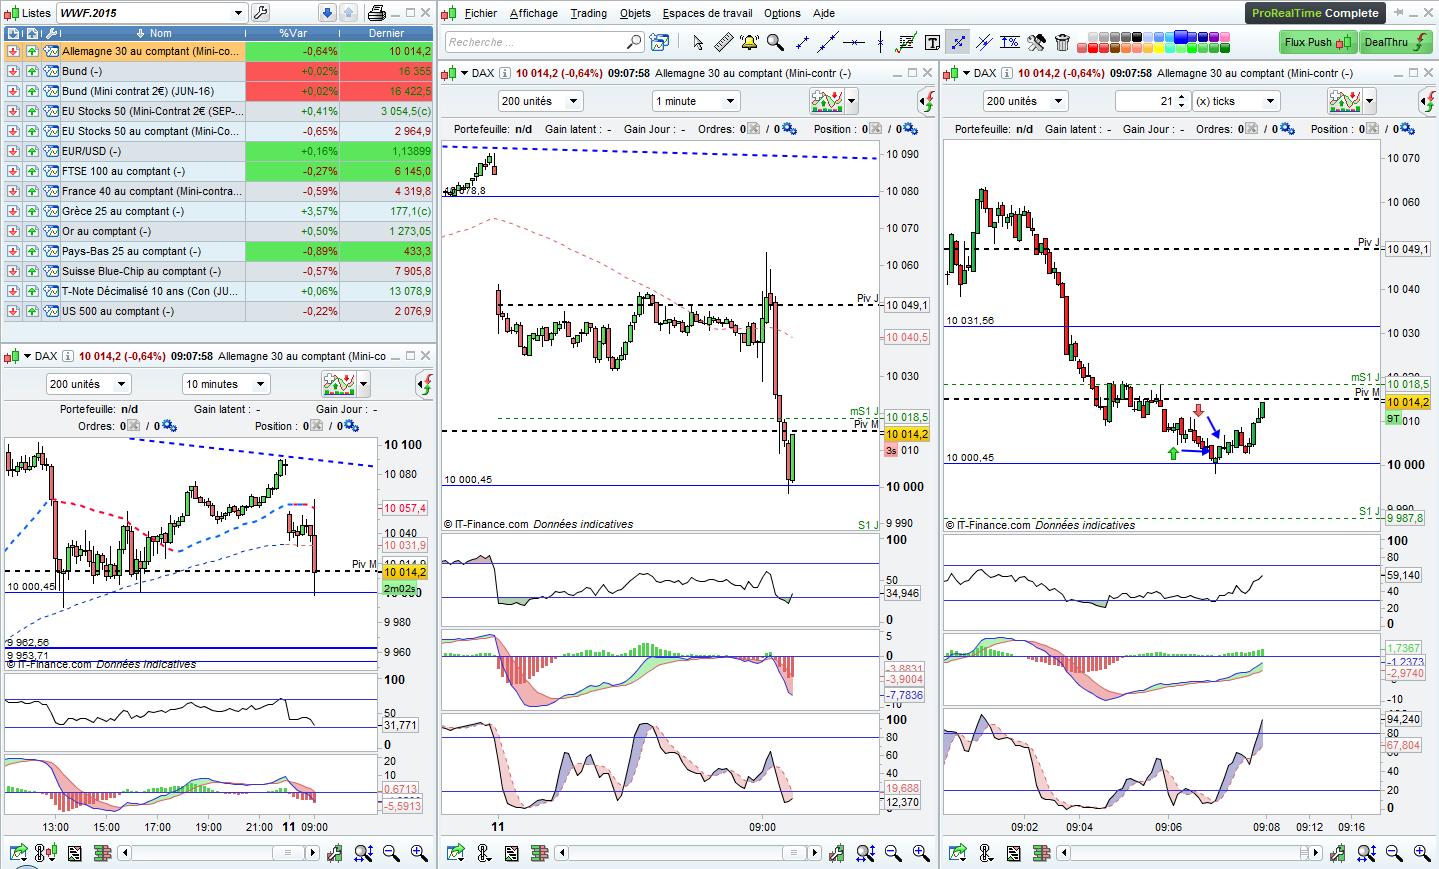Open object tools hammer-and-wrench icon
Viewport: 1439px width, 869px height.
point(1036,42)
